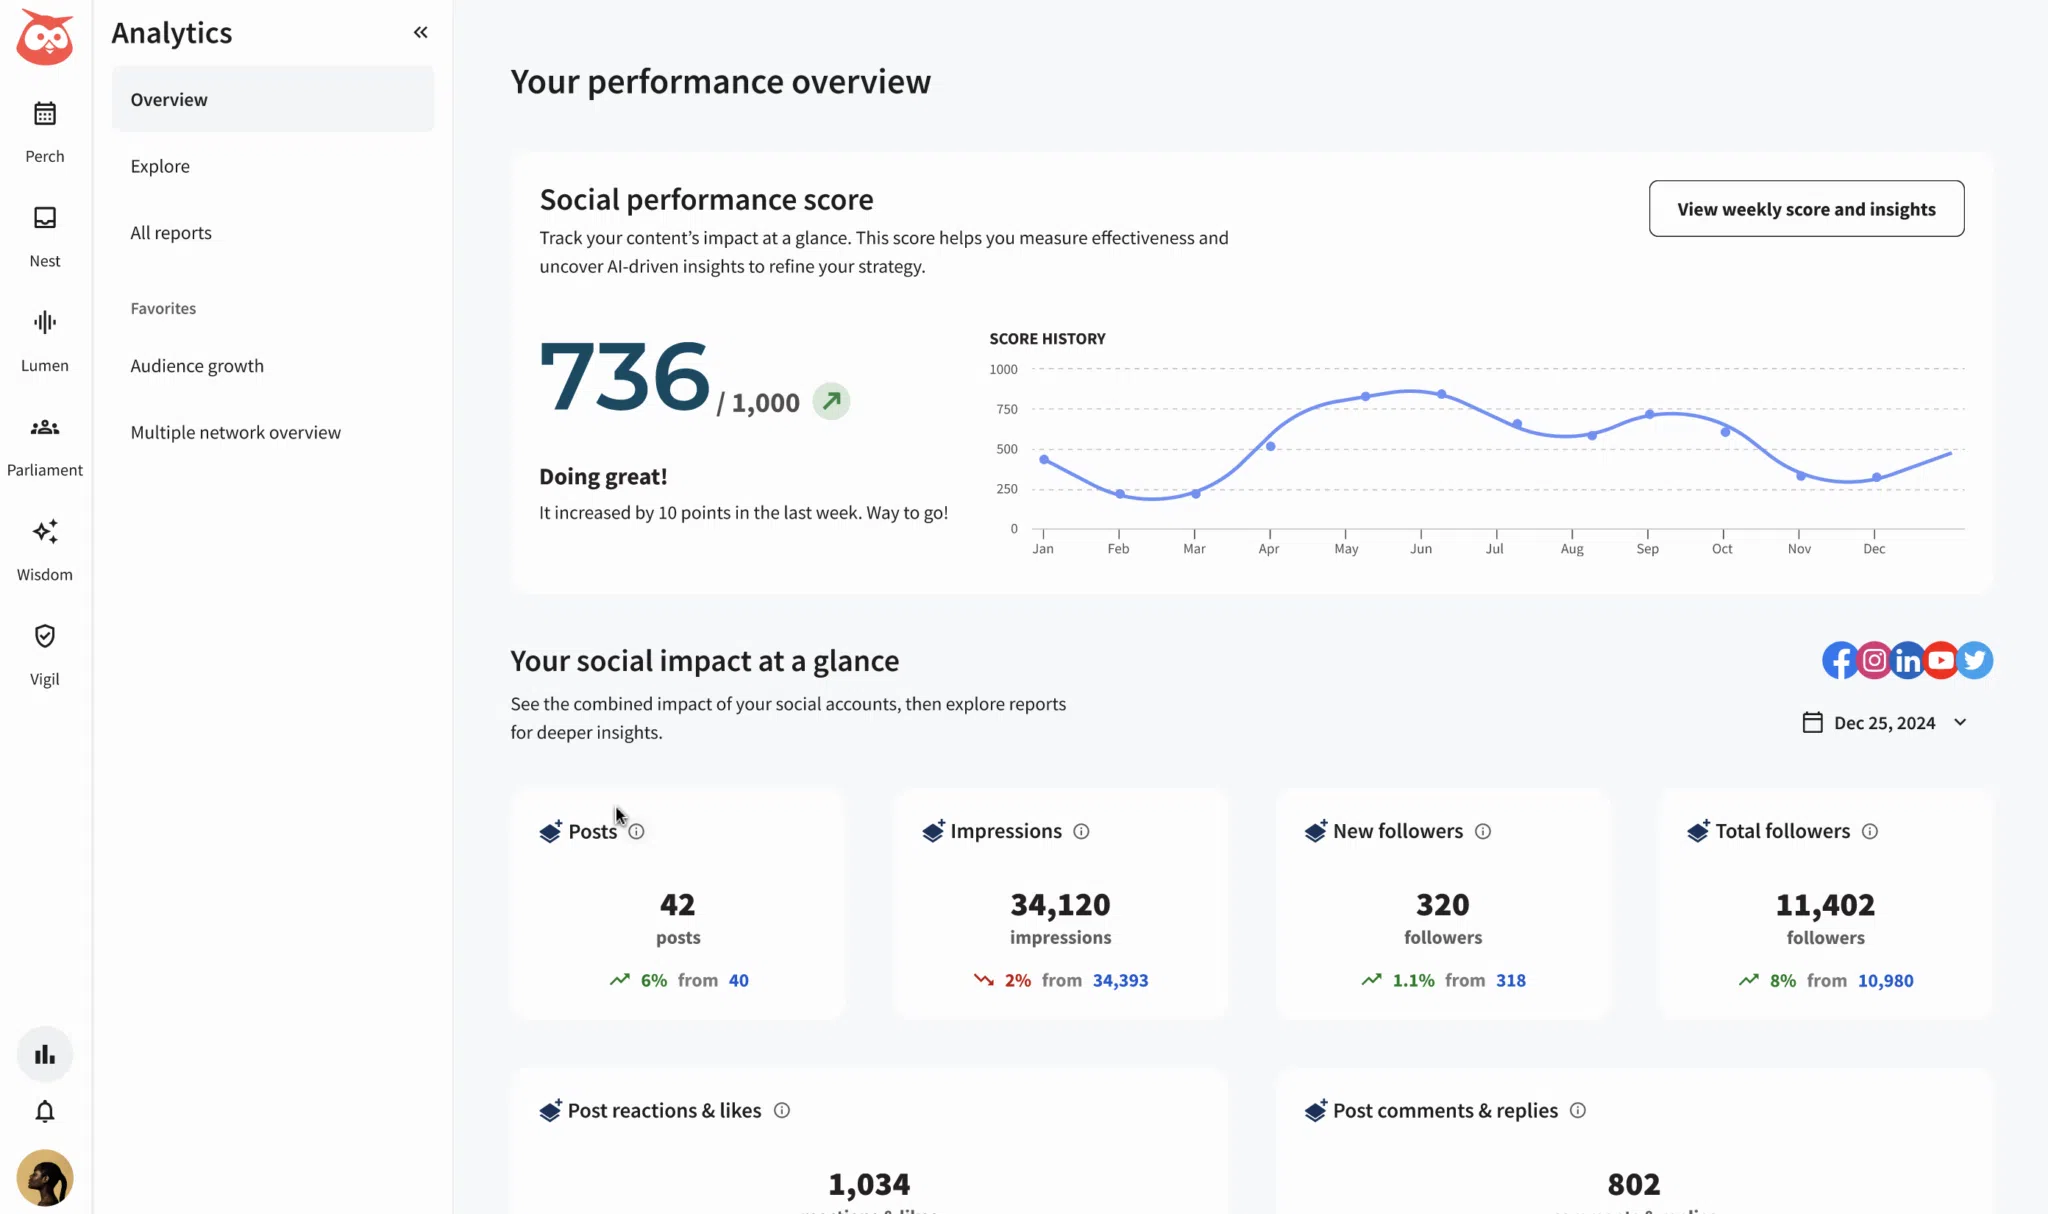Collapse the Analytics sidebar panel
This screenshot has height=1214, width=2048.
(x=421, y=33)
